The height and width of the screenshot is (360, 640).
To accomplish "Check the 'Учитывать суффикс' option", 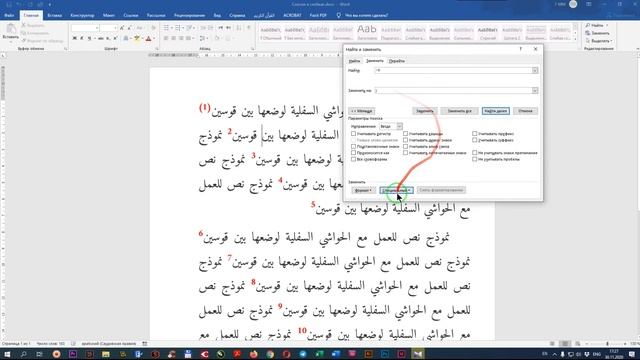I will click(474, 140).
